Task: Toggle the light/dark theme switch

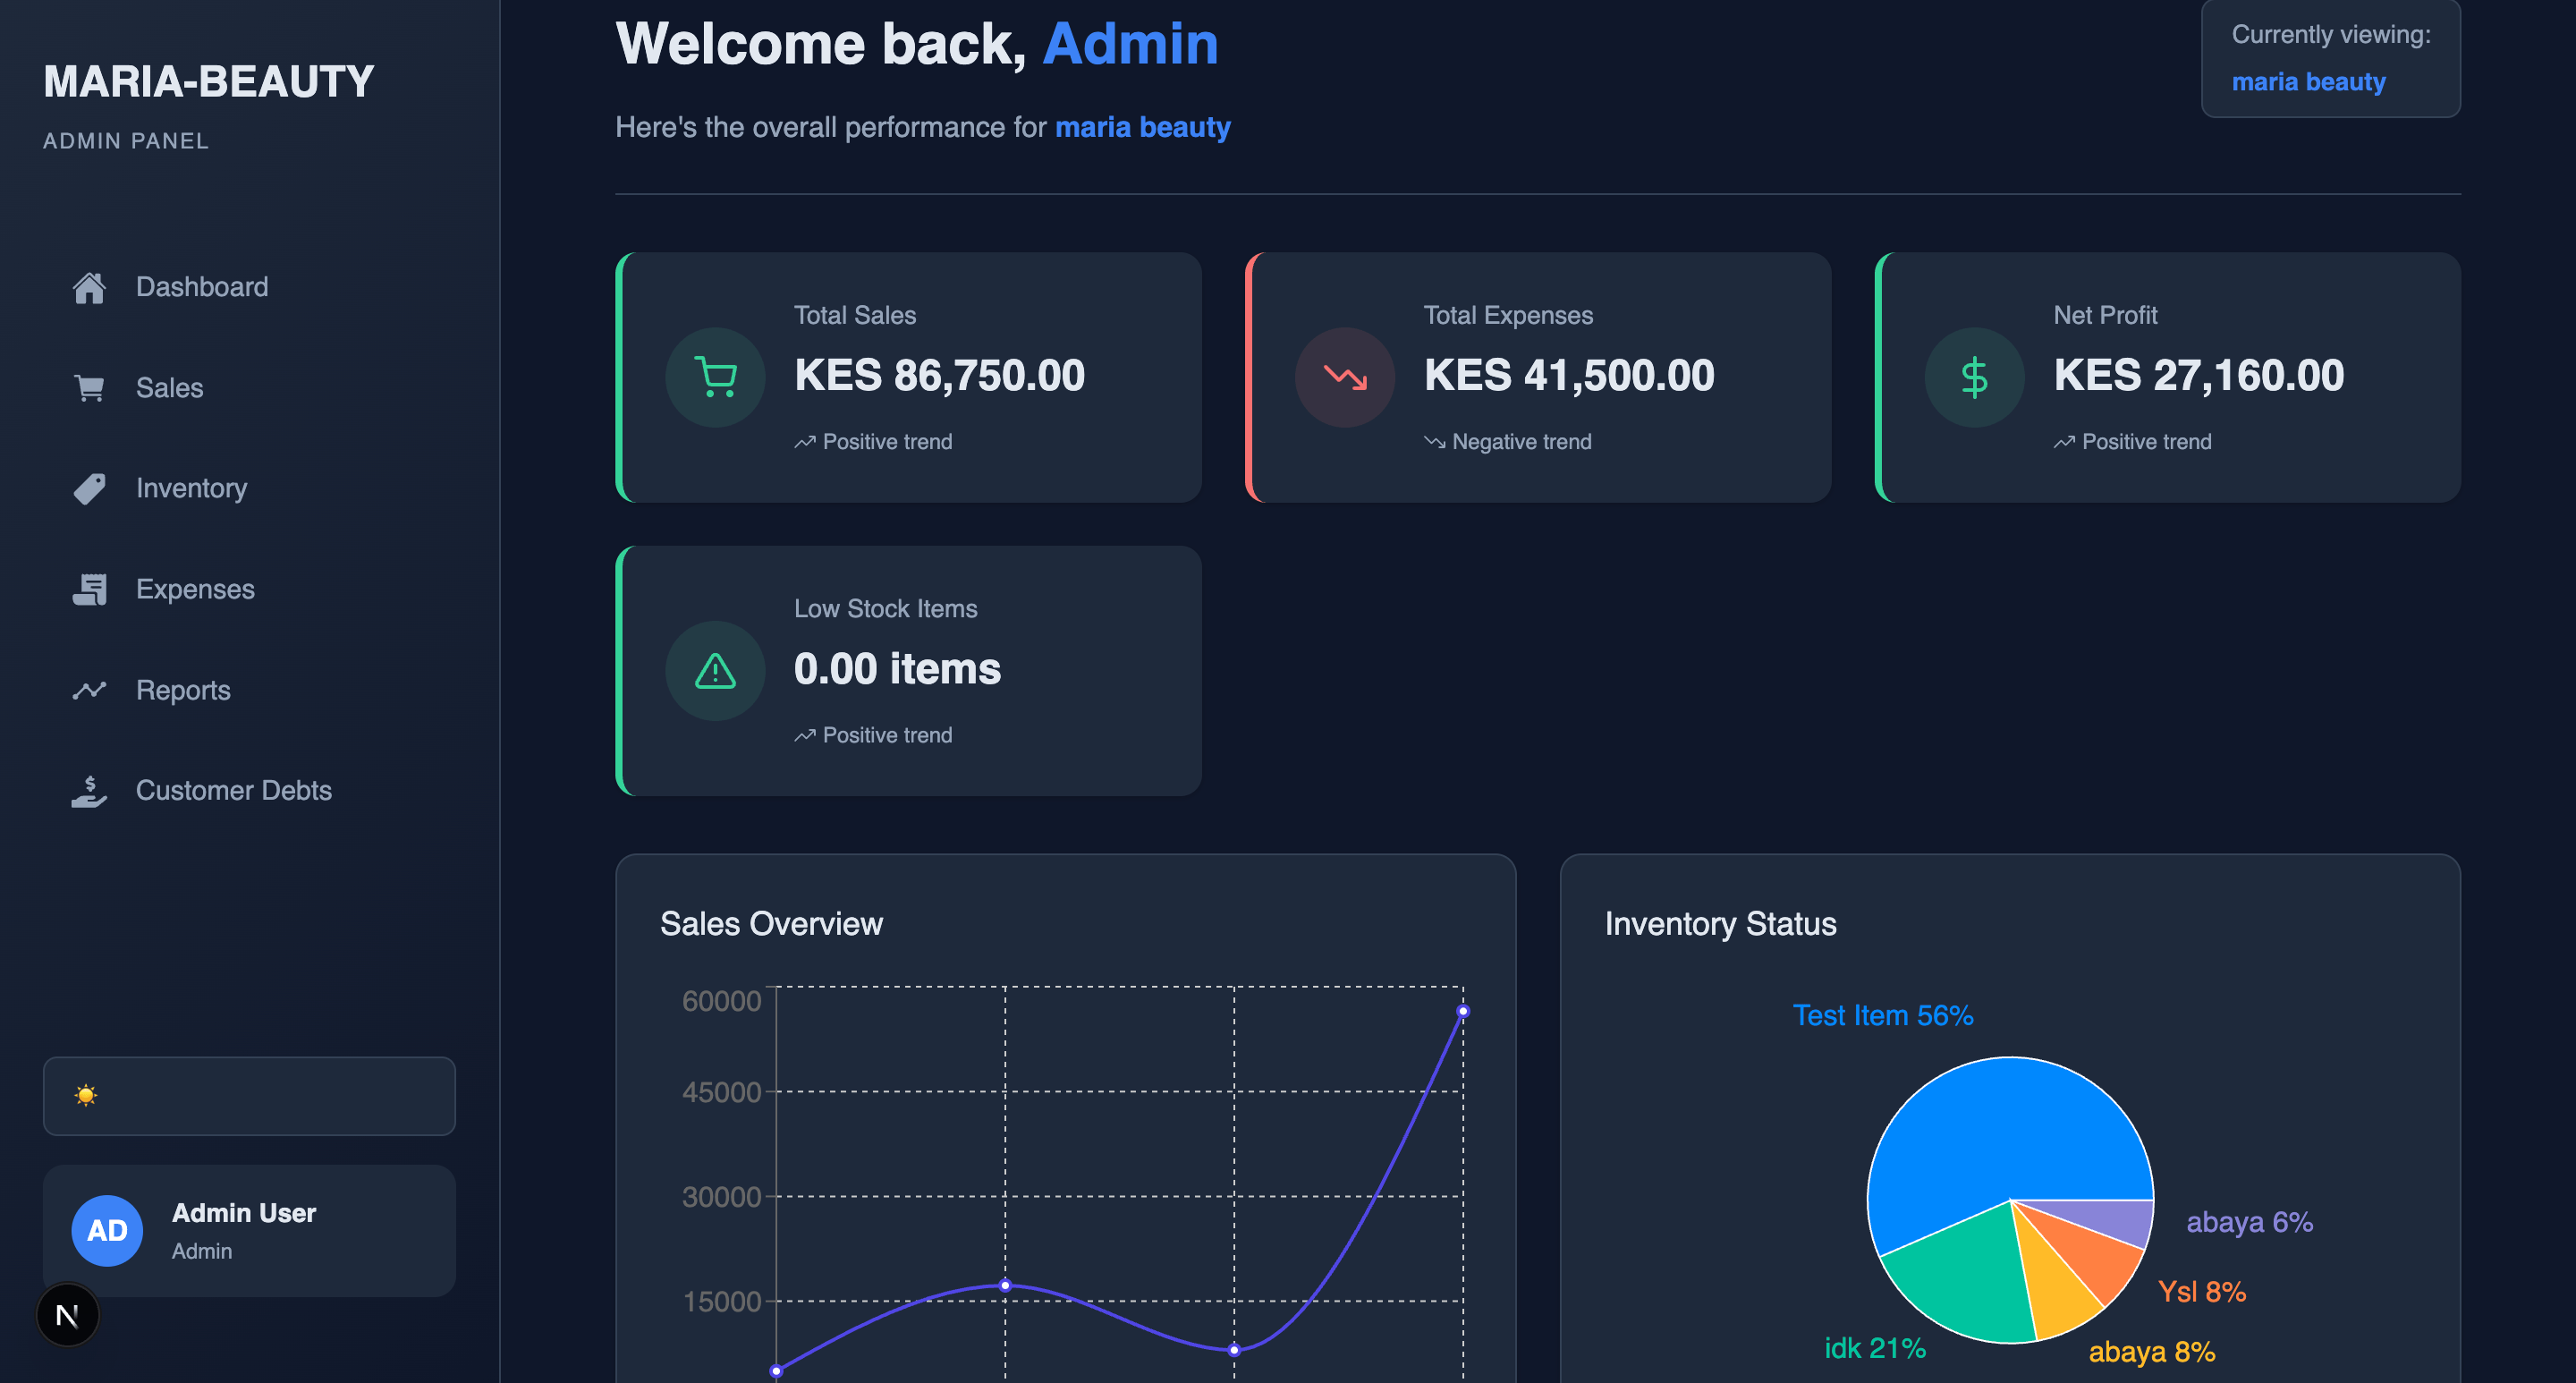Action: click(249, 1096)
